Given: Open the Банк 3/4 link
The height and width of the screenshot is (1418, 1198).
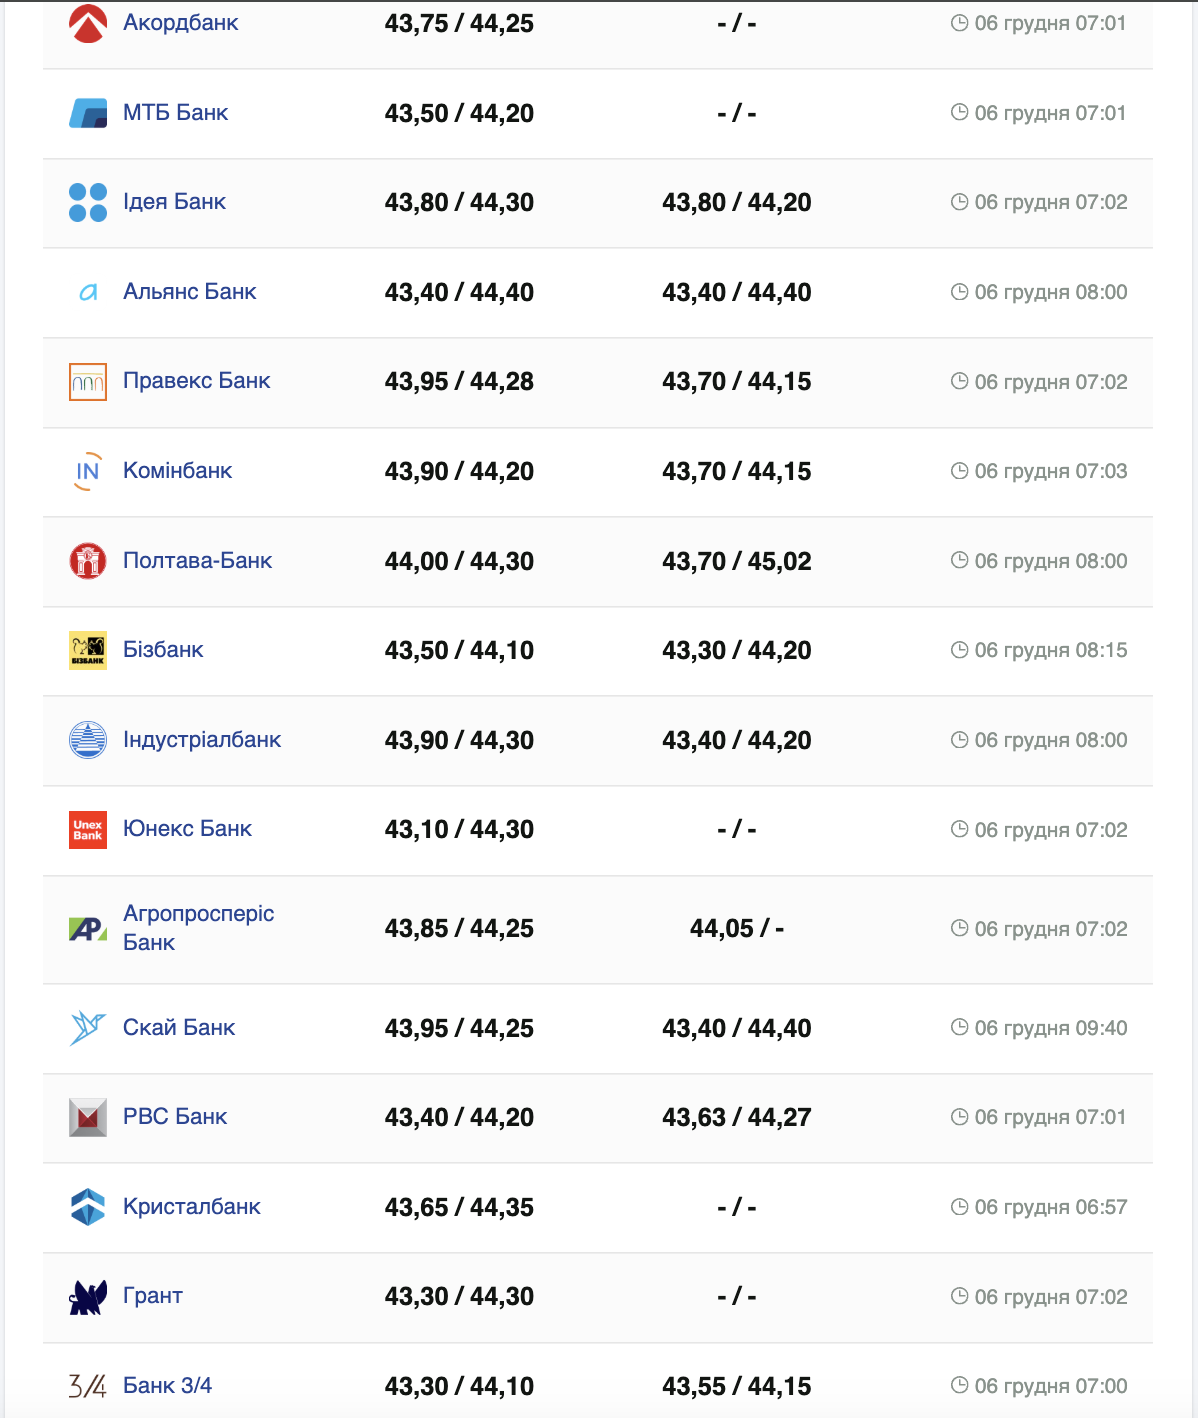Looking at the screenshot, I should (167, 1386).
